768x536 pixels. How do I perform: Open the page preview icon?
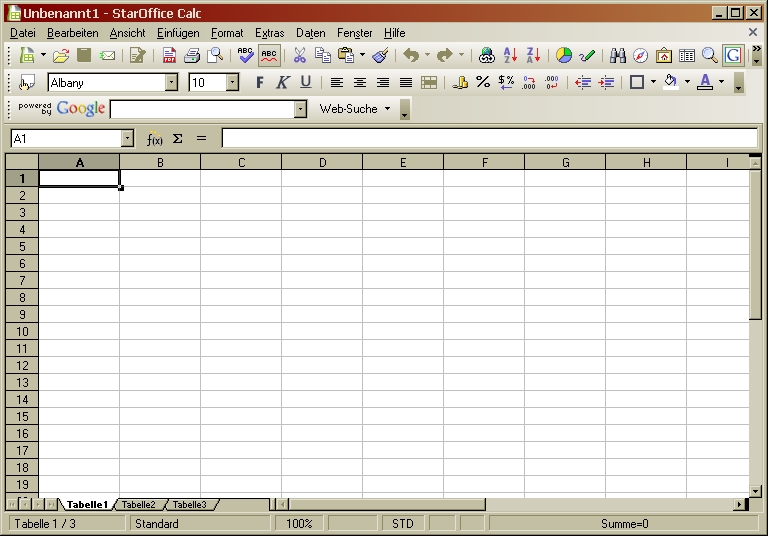click(x=215, y=55)
